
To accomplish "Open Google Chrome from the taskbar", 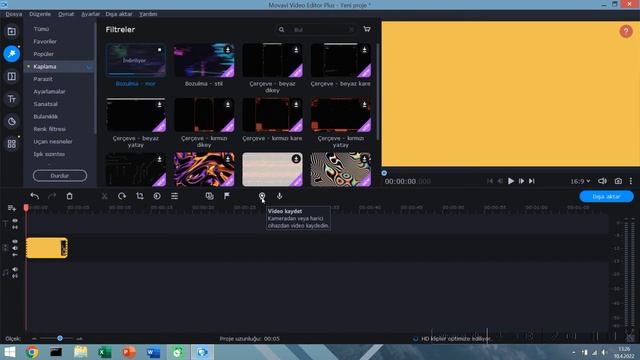I will click(31, 352).
